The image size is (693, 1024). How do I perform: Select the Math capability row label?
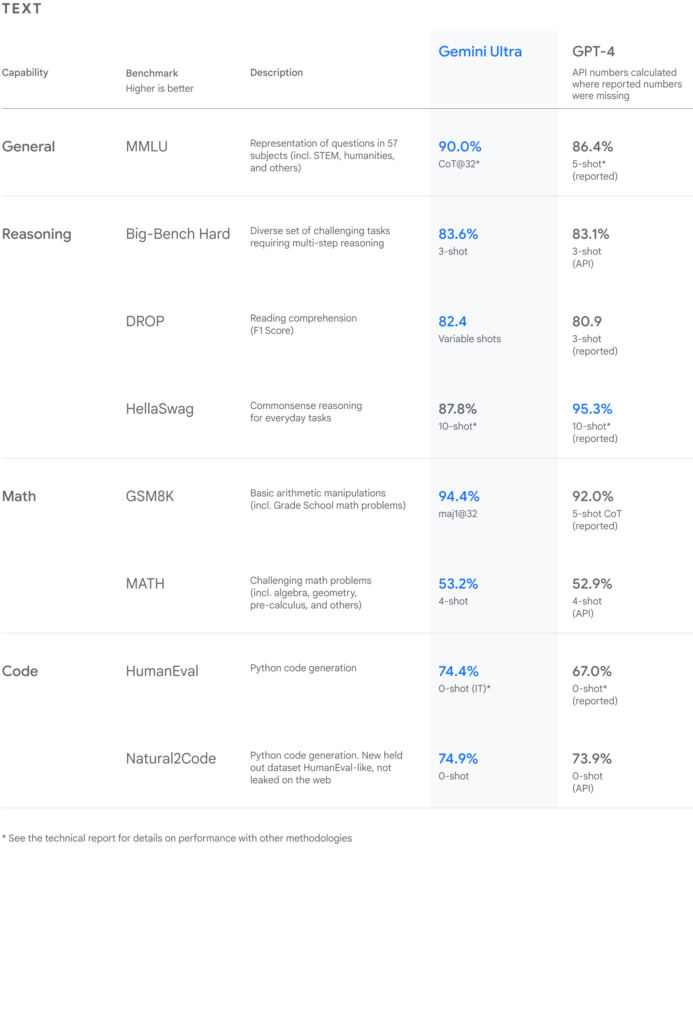pos(18,496)
